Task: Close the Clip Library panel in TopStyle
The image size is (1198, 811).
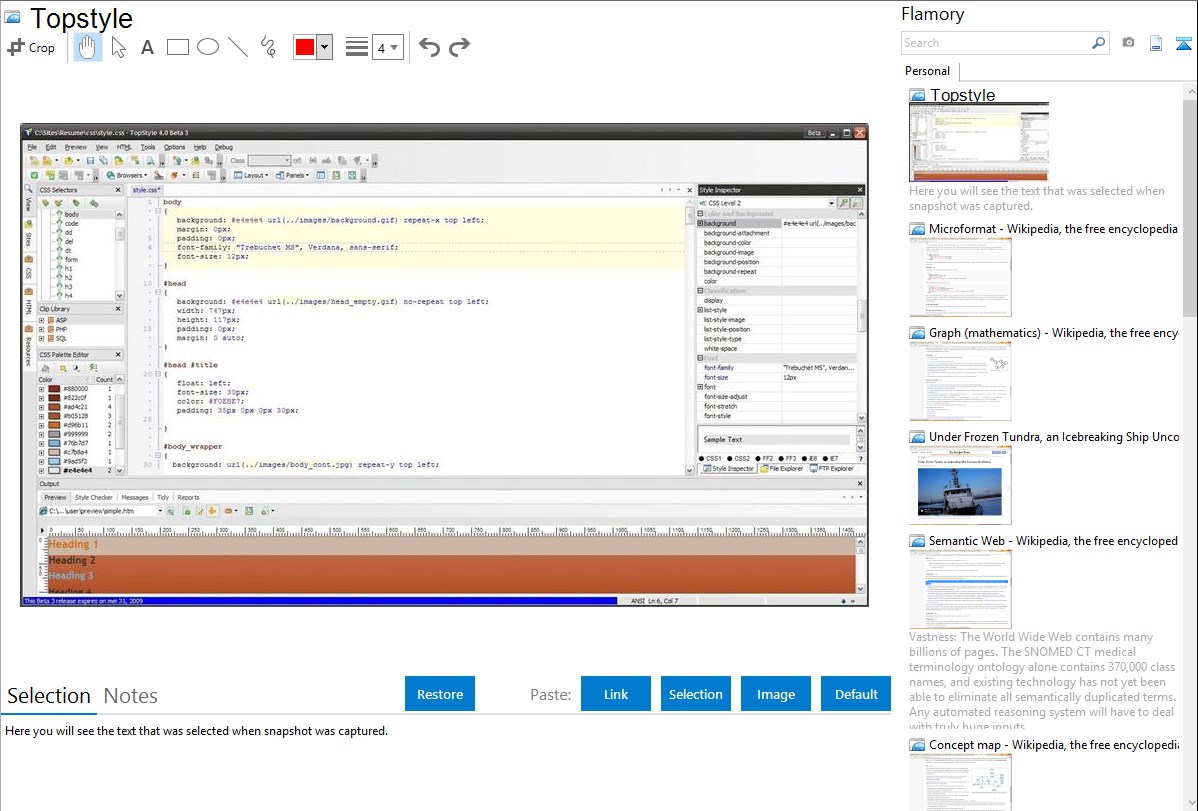Action: 118,309
